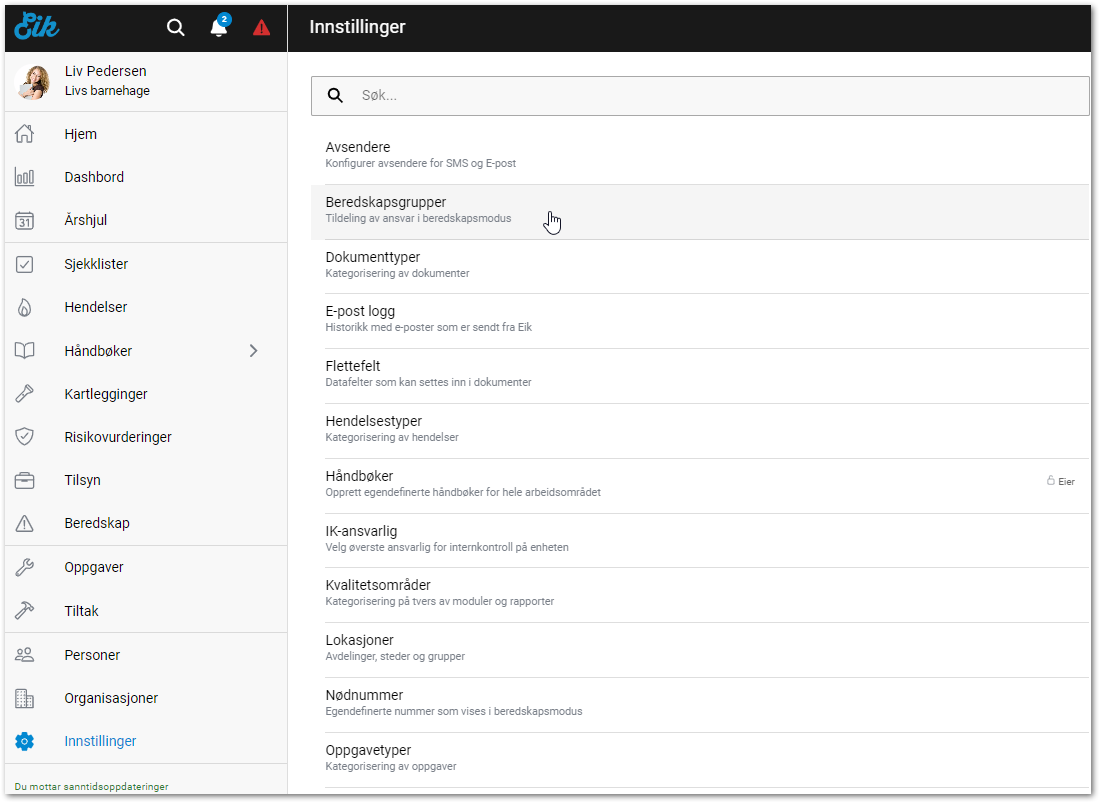Expand the Håndbøker submenu chevron

pyautogui.click(x=253, y=351)
